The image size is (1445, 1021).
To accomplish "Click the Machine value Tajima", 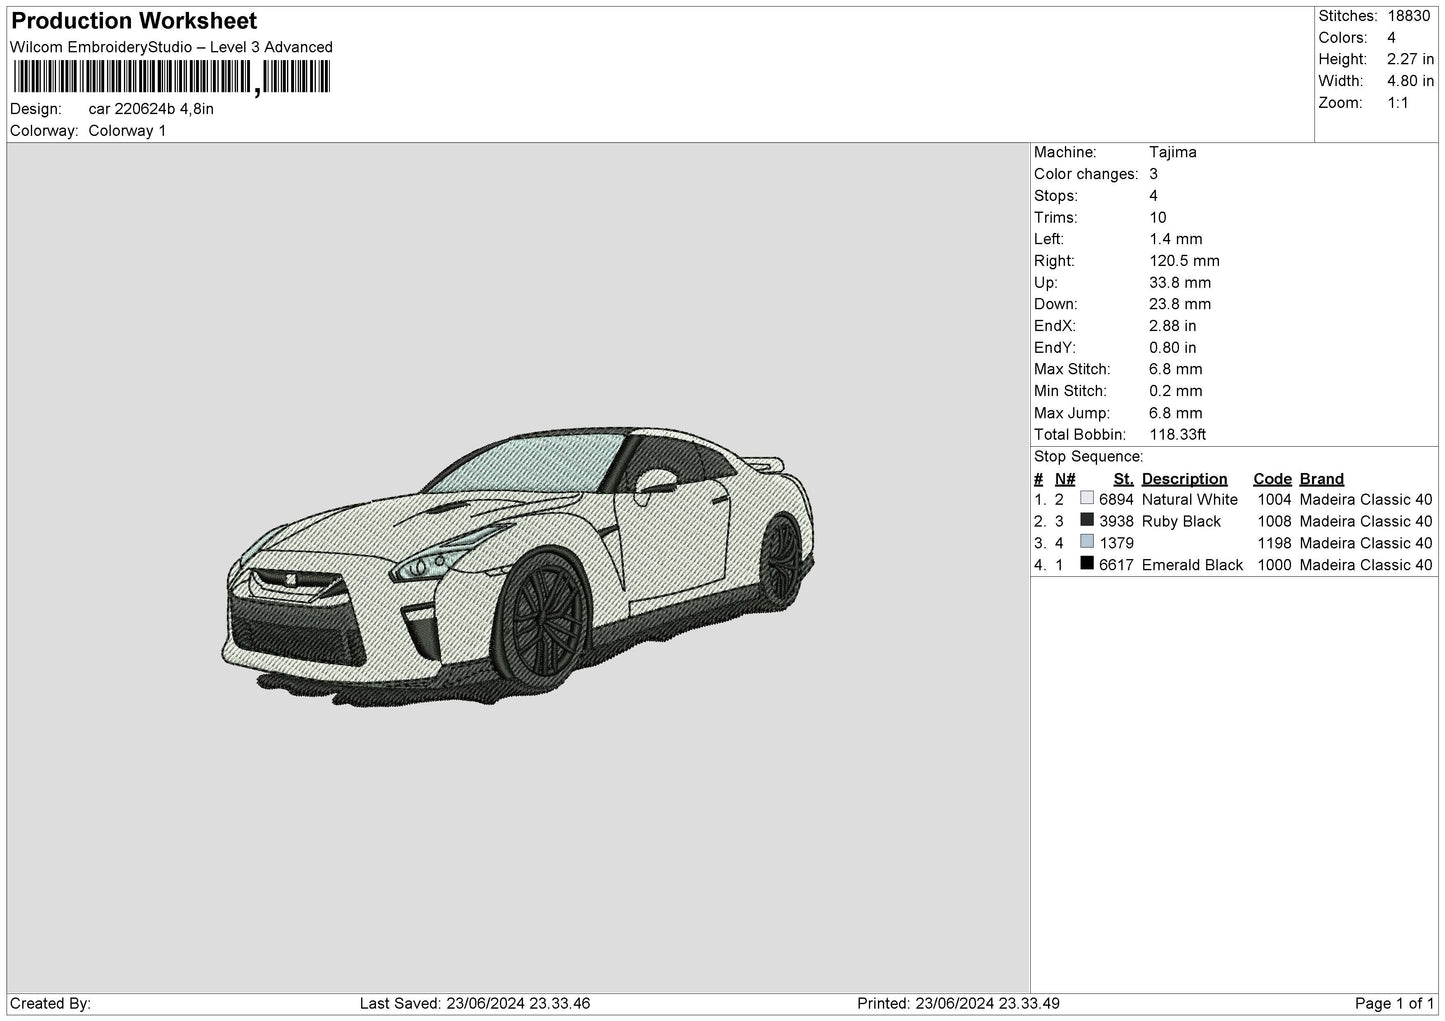I will click(1172, 152).
